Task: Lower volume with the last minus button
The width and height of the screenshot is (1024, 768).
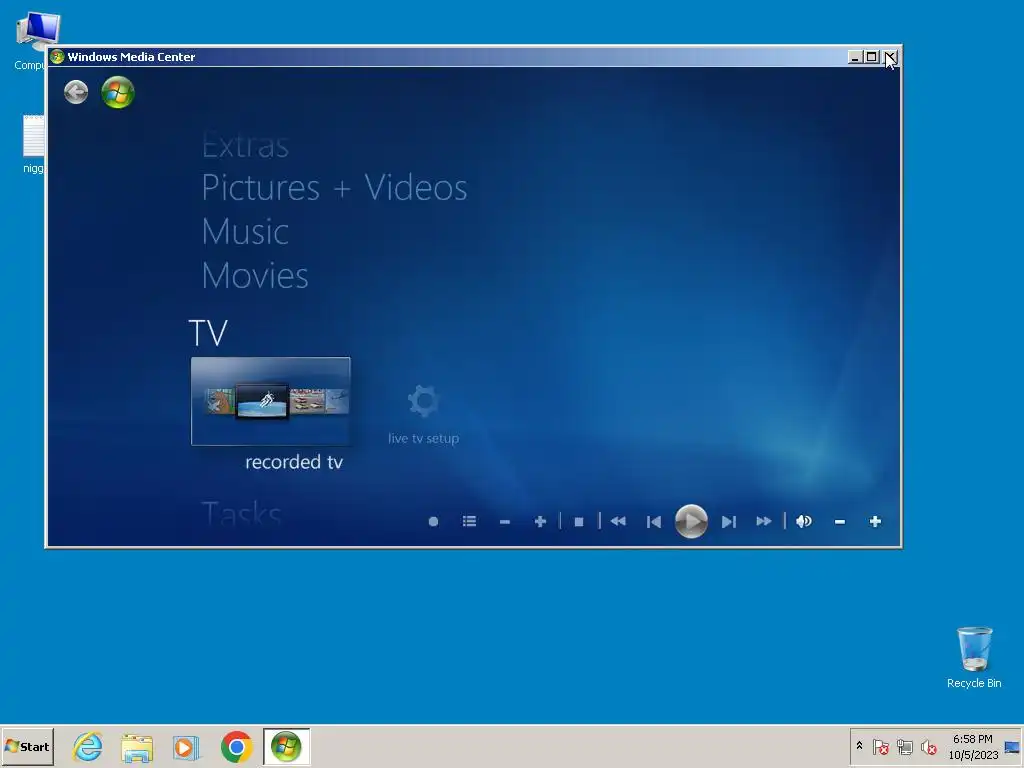Action: [840, 522]
